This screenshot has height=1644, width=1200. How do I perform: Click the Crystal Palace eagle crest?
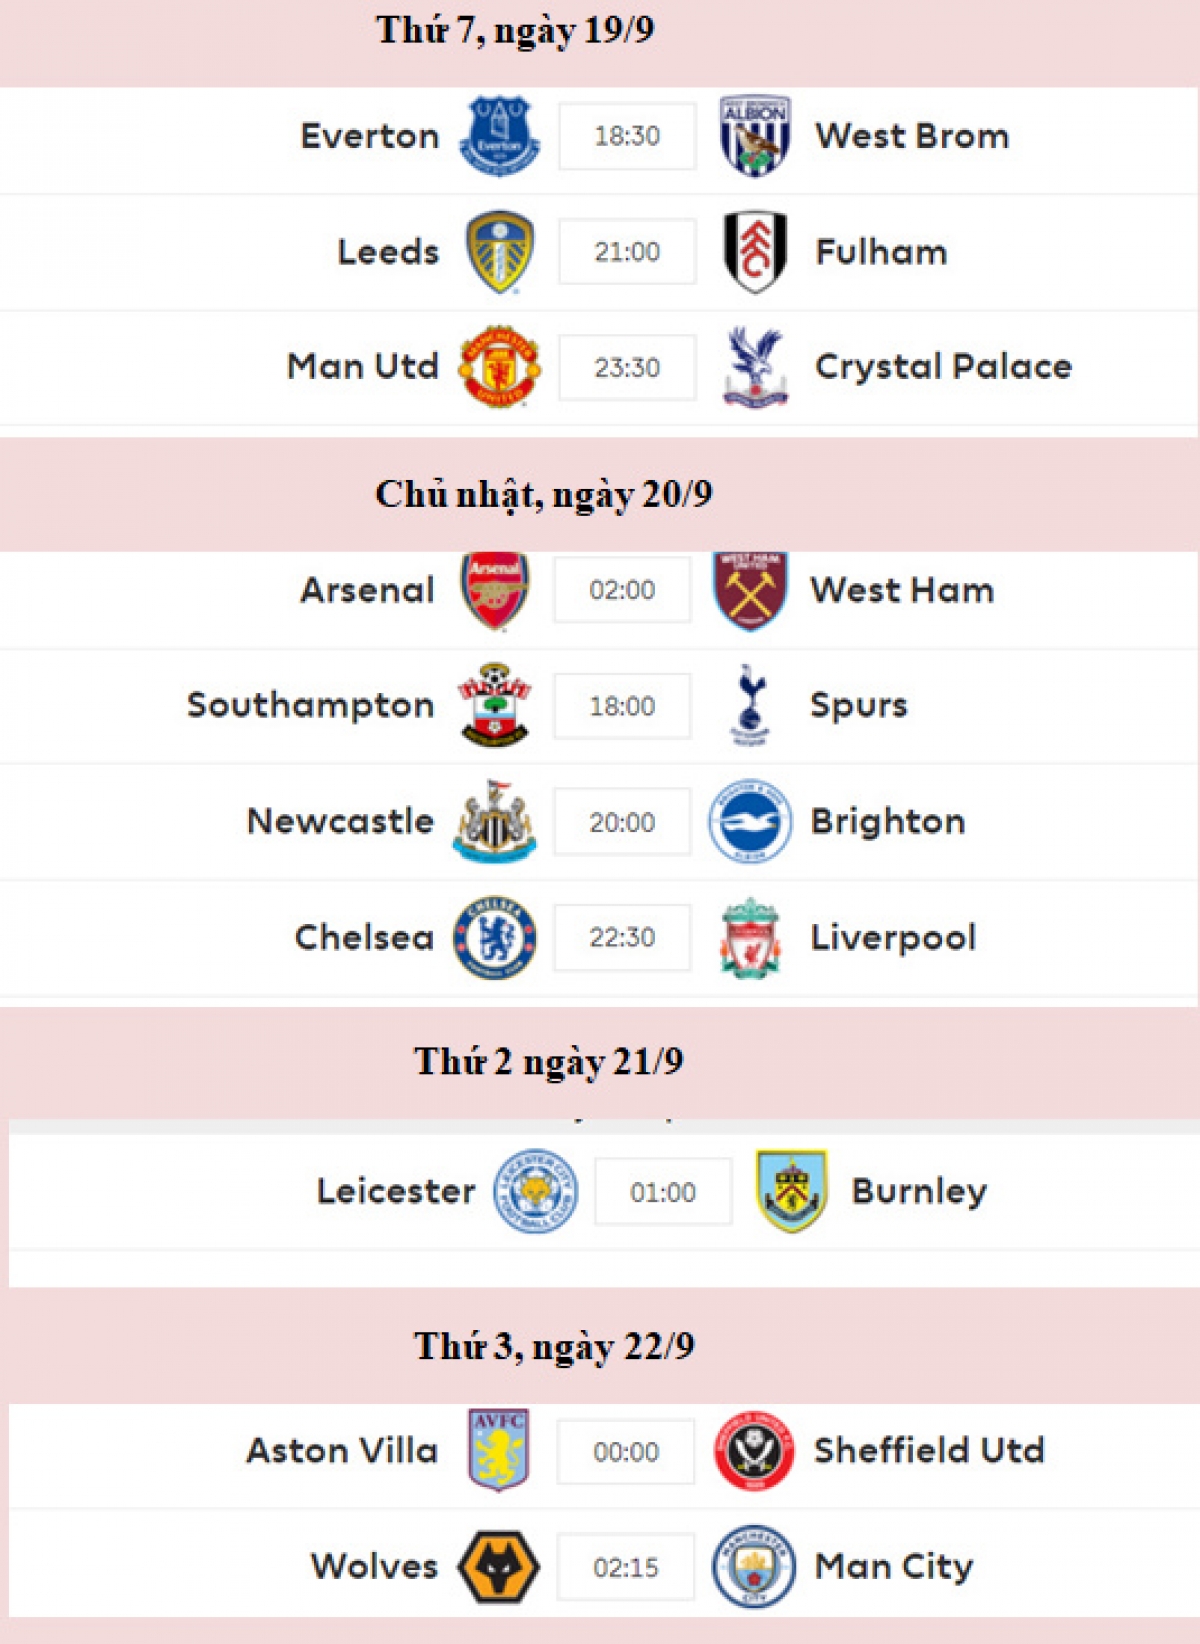tap(755, 367)
